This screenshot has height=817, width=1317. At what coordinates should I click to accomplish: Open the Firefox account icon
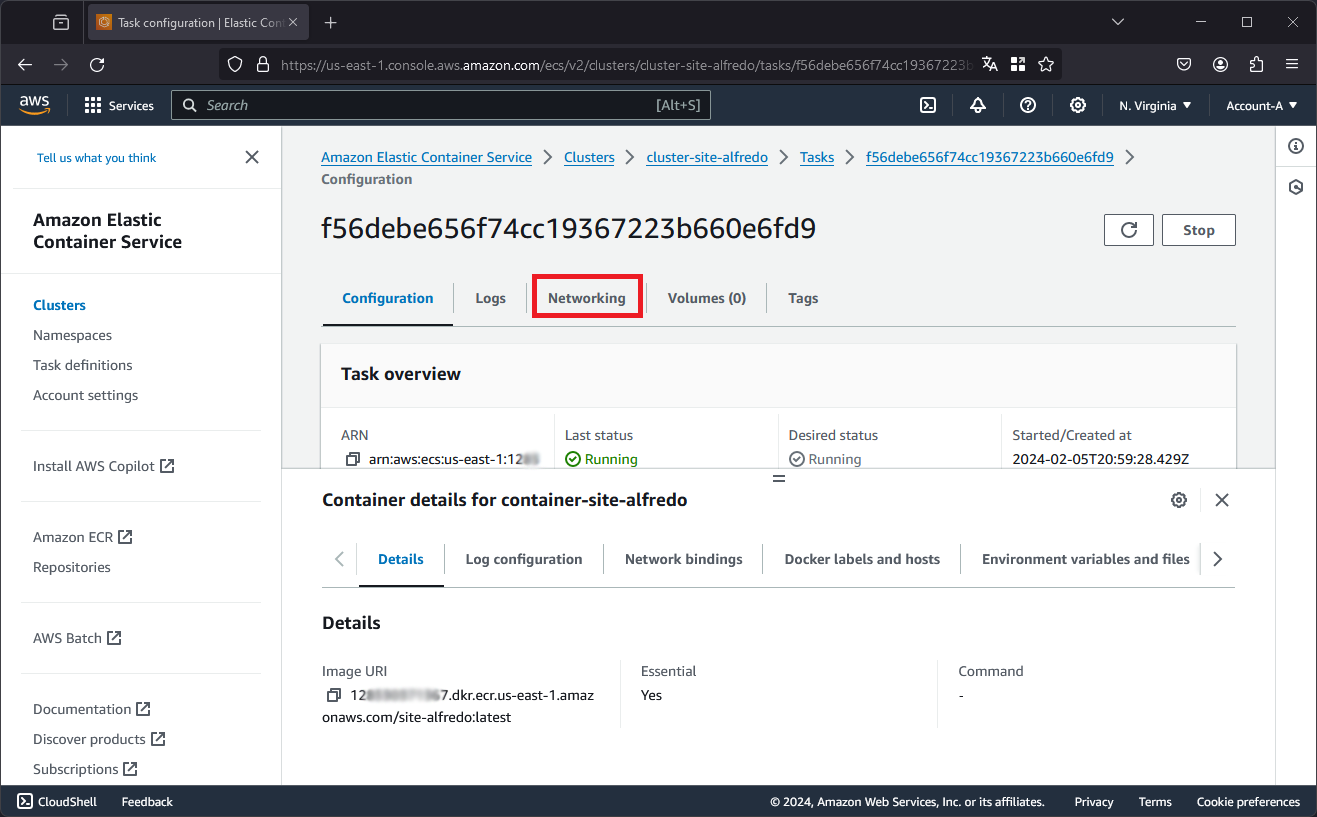click(x=1220, y=64)
